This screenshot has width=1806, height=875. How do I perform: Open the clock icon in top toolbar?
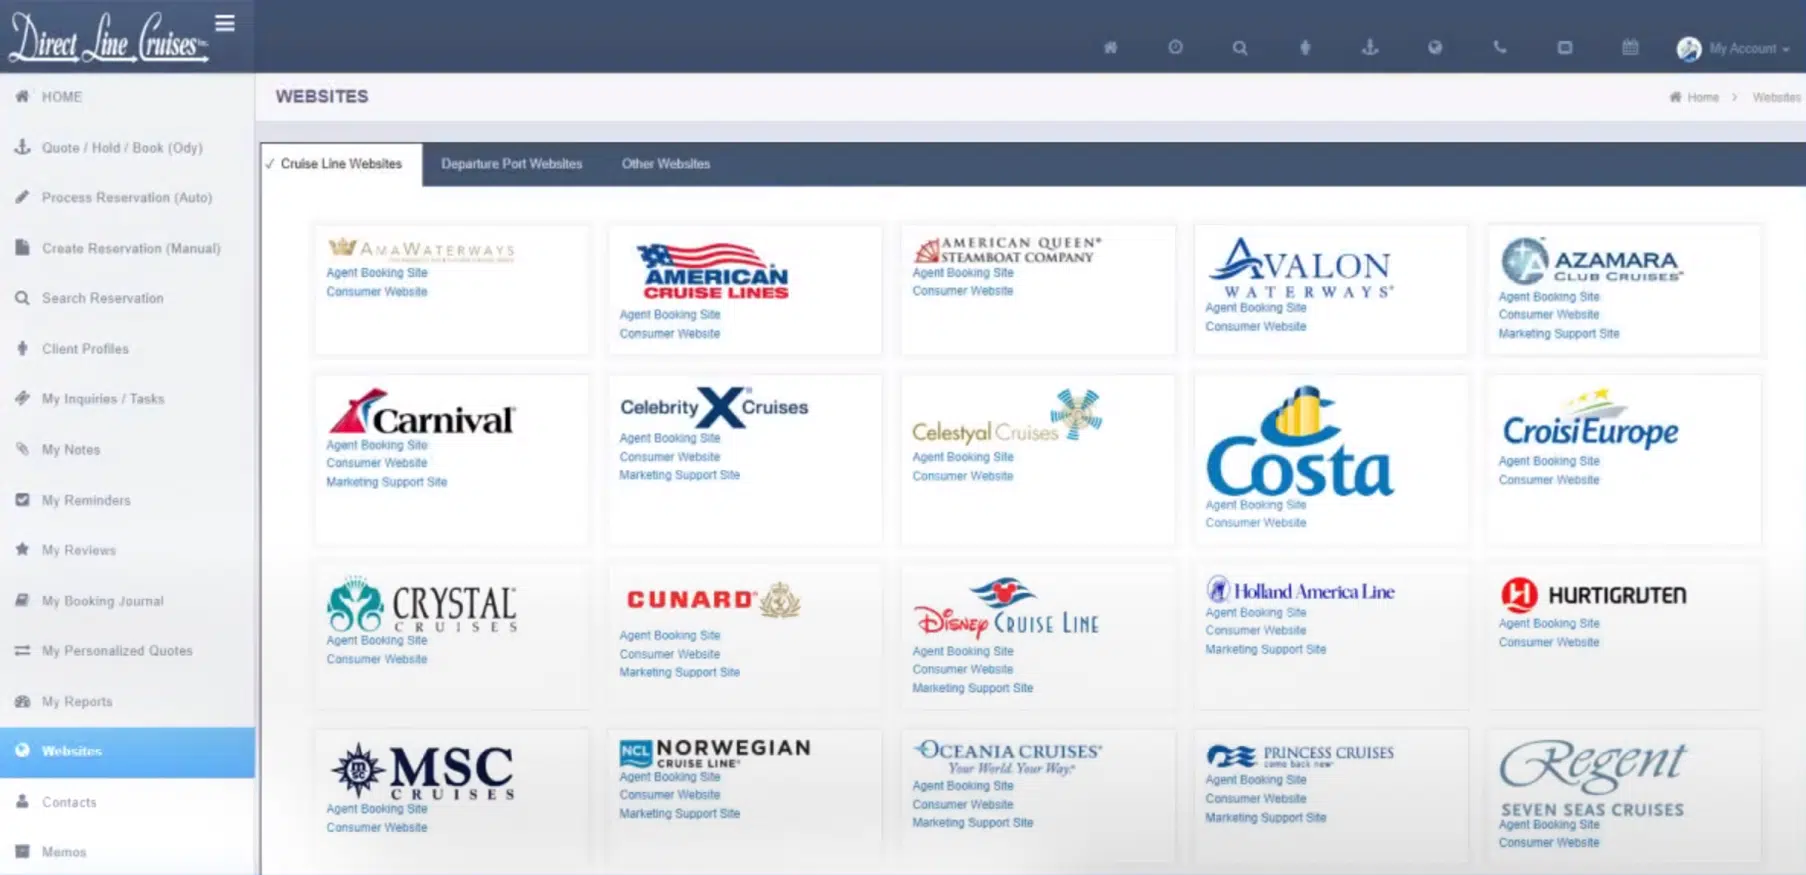tap(1175, 47)
